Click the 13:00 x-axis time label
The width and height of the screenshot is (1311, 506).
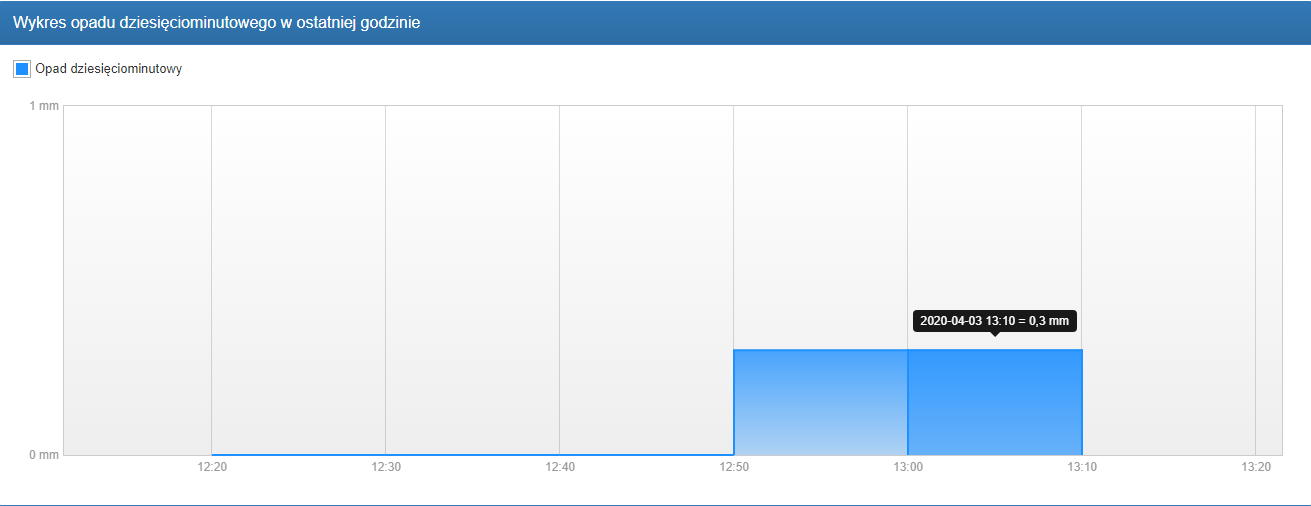[x=907, y=466]
